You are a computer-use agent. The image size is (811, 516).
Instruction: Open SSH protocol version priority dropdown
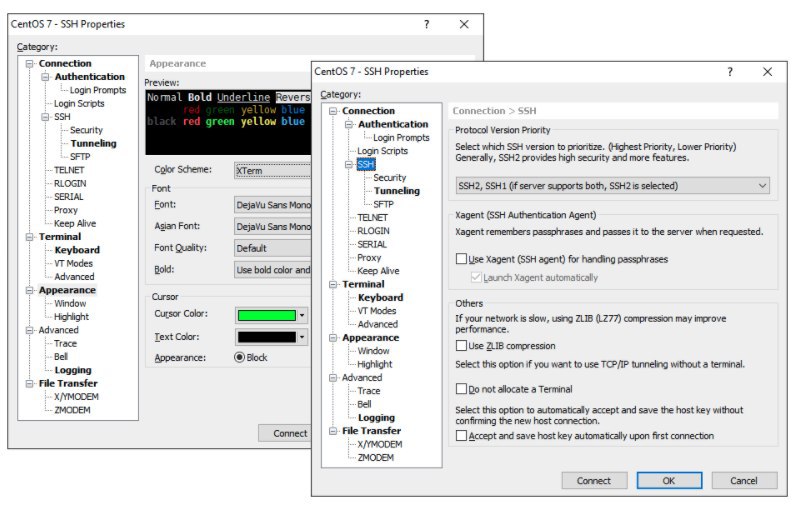tap(612, 186)
